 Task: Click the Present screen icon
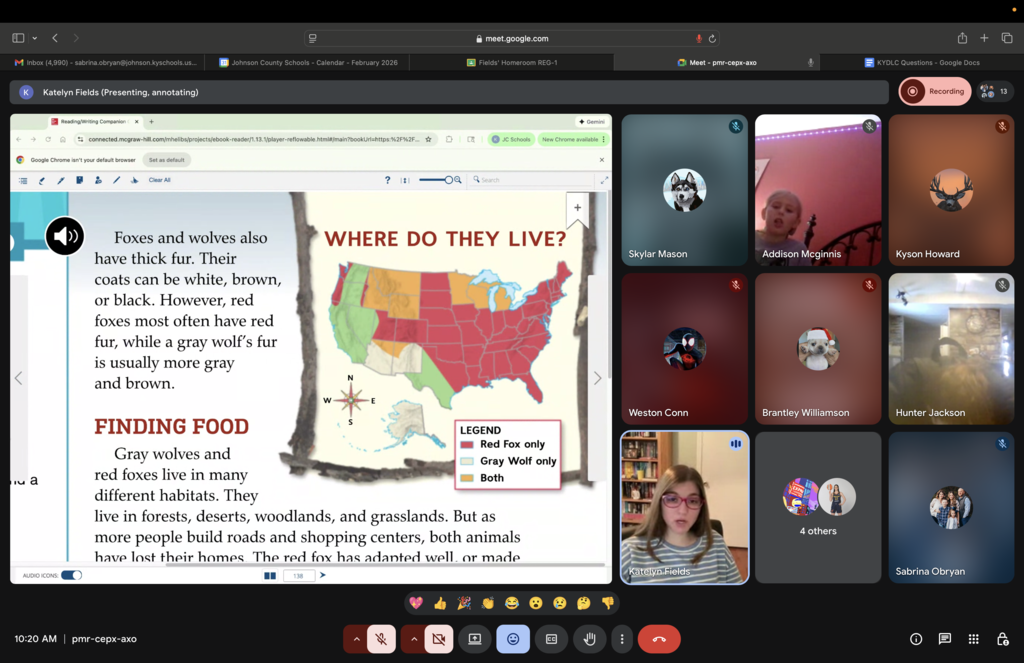coord(475,639)
